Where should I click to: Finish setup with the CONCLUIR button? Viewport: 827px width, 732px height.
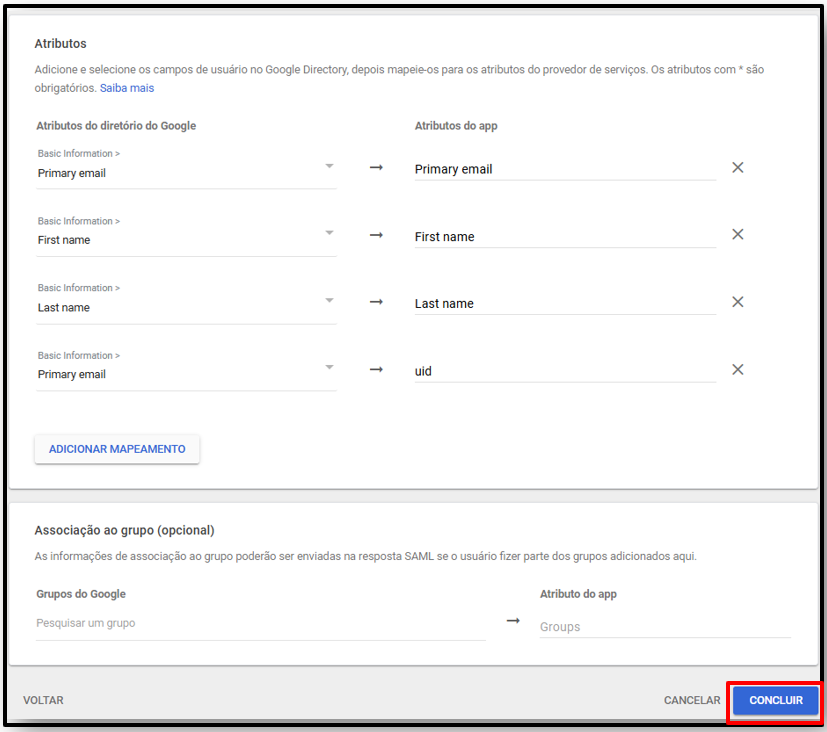(776, 700)
